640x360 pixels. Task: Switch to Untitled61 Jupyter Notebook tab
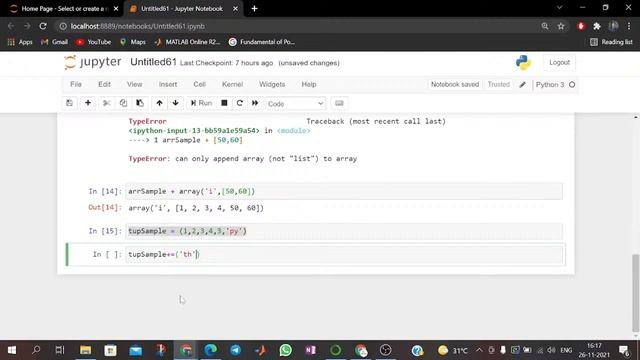(x=182, y=9)
